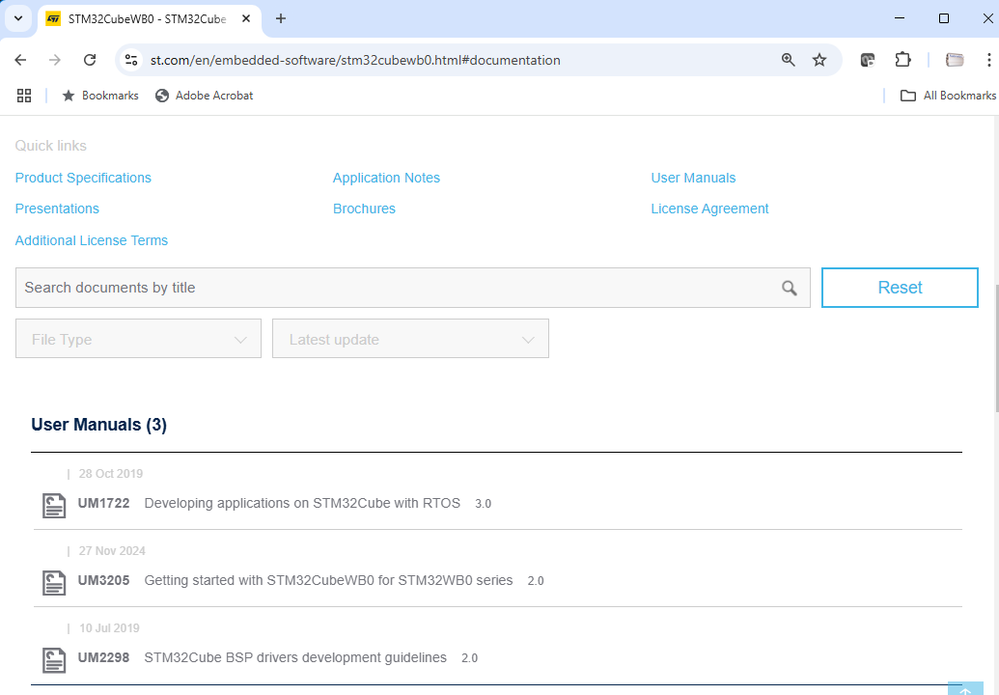Image resolution: width=999 pixels, height=695 pixels.
Task: Click the document icon for UM3205
Action: coord(54,583)
